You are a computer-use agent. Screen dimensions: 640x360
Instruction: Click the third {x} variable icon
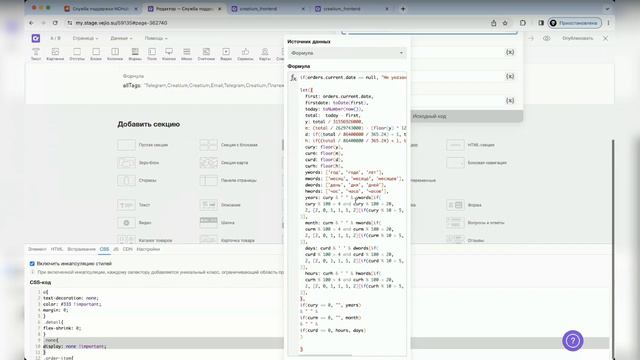pos(510,100)
